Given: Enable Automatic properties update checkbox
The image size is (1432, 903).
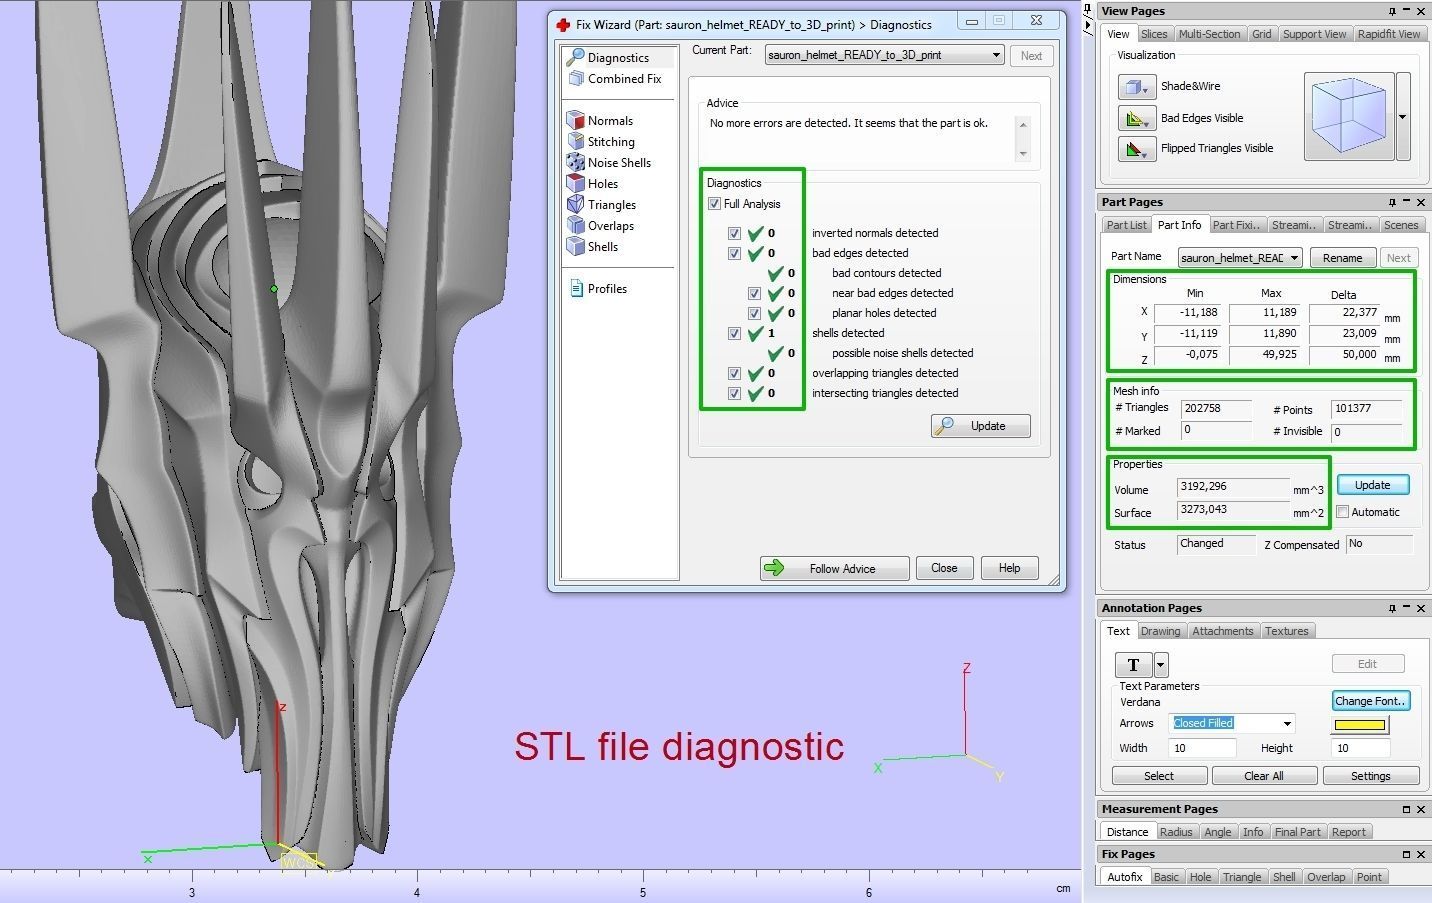Looking at the screenshot, I should click(x=1343, y=512).
